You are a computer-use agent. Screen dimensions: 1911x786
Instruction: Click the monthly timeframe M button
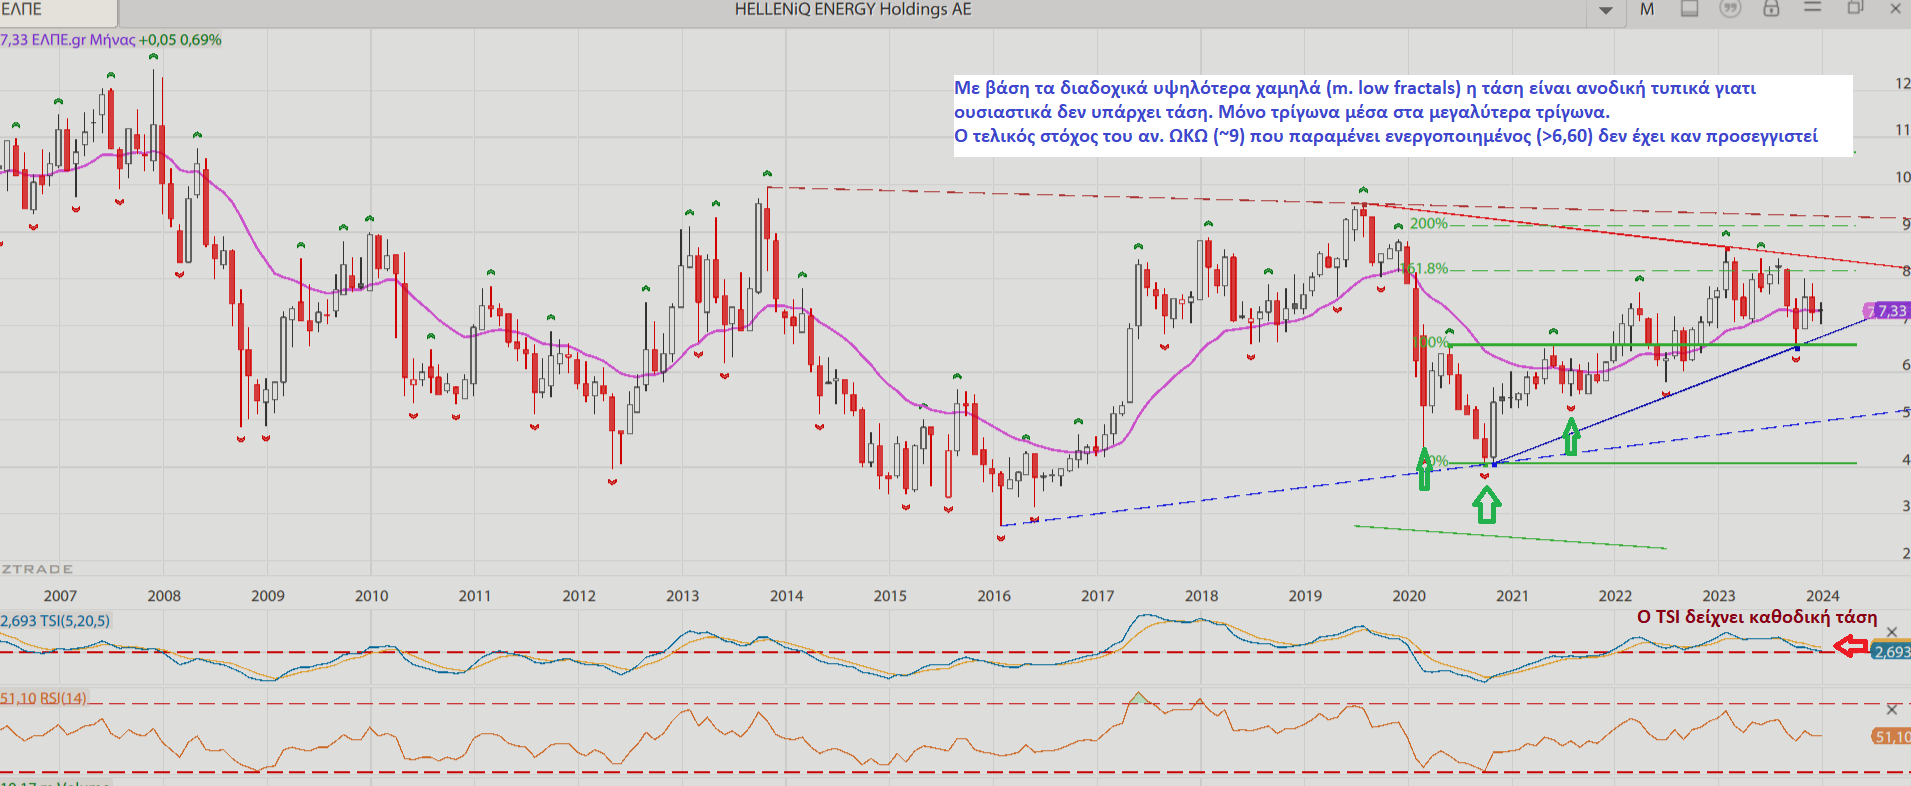(x=1647, y=9)
